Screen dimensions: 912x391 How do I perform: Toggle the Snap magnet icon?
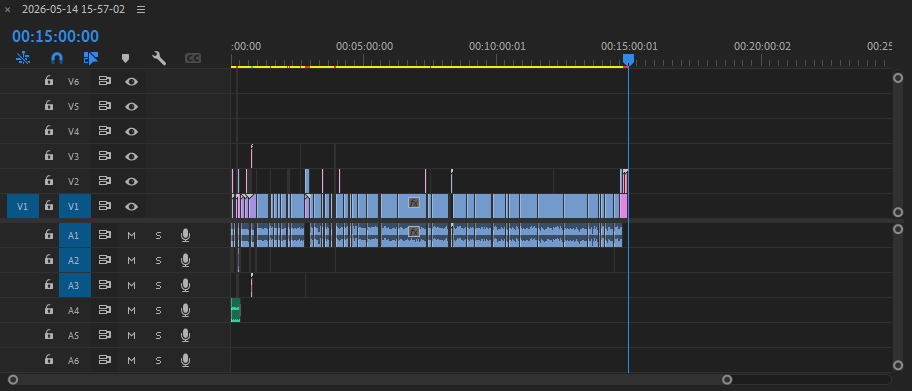click(x=56, y=58)
